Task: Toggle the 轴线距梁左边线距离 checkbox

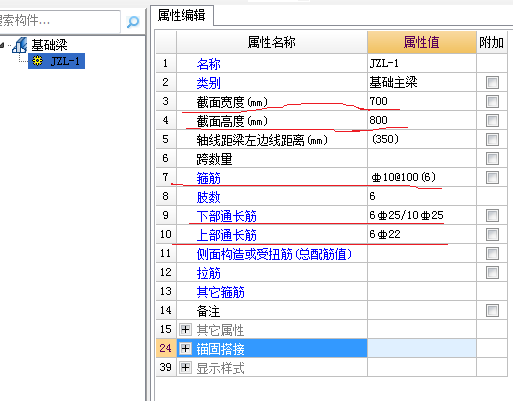Action: [492, 140]
